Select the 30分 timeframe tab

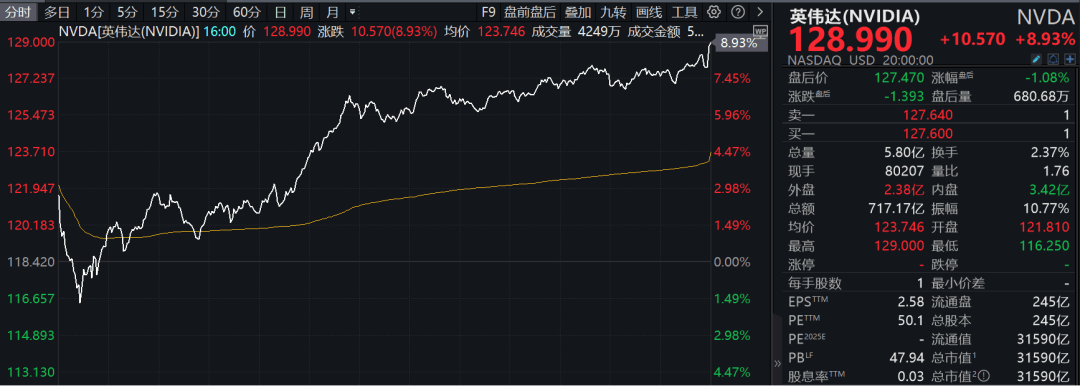pyautogui.click(x=205, y=12)
